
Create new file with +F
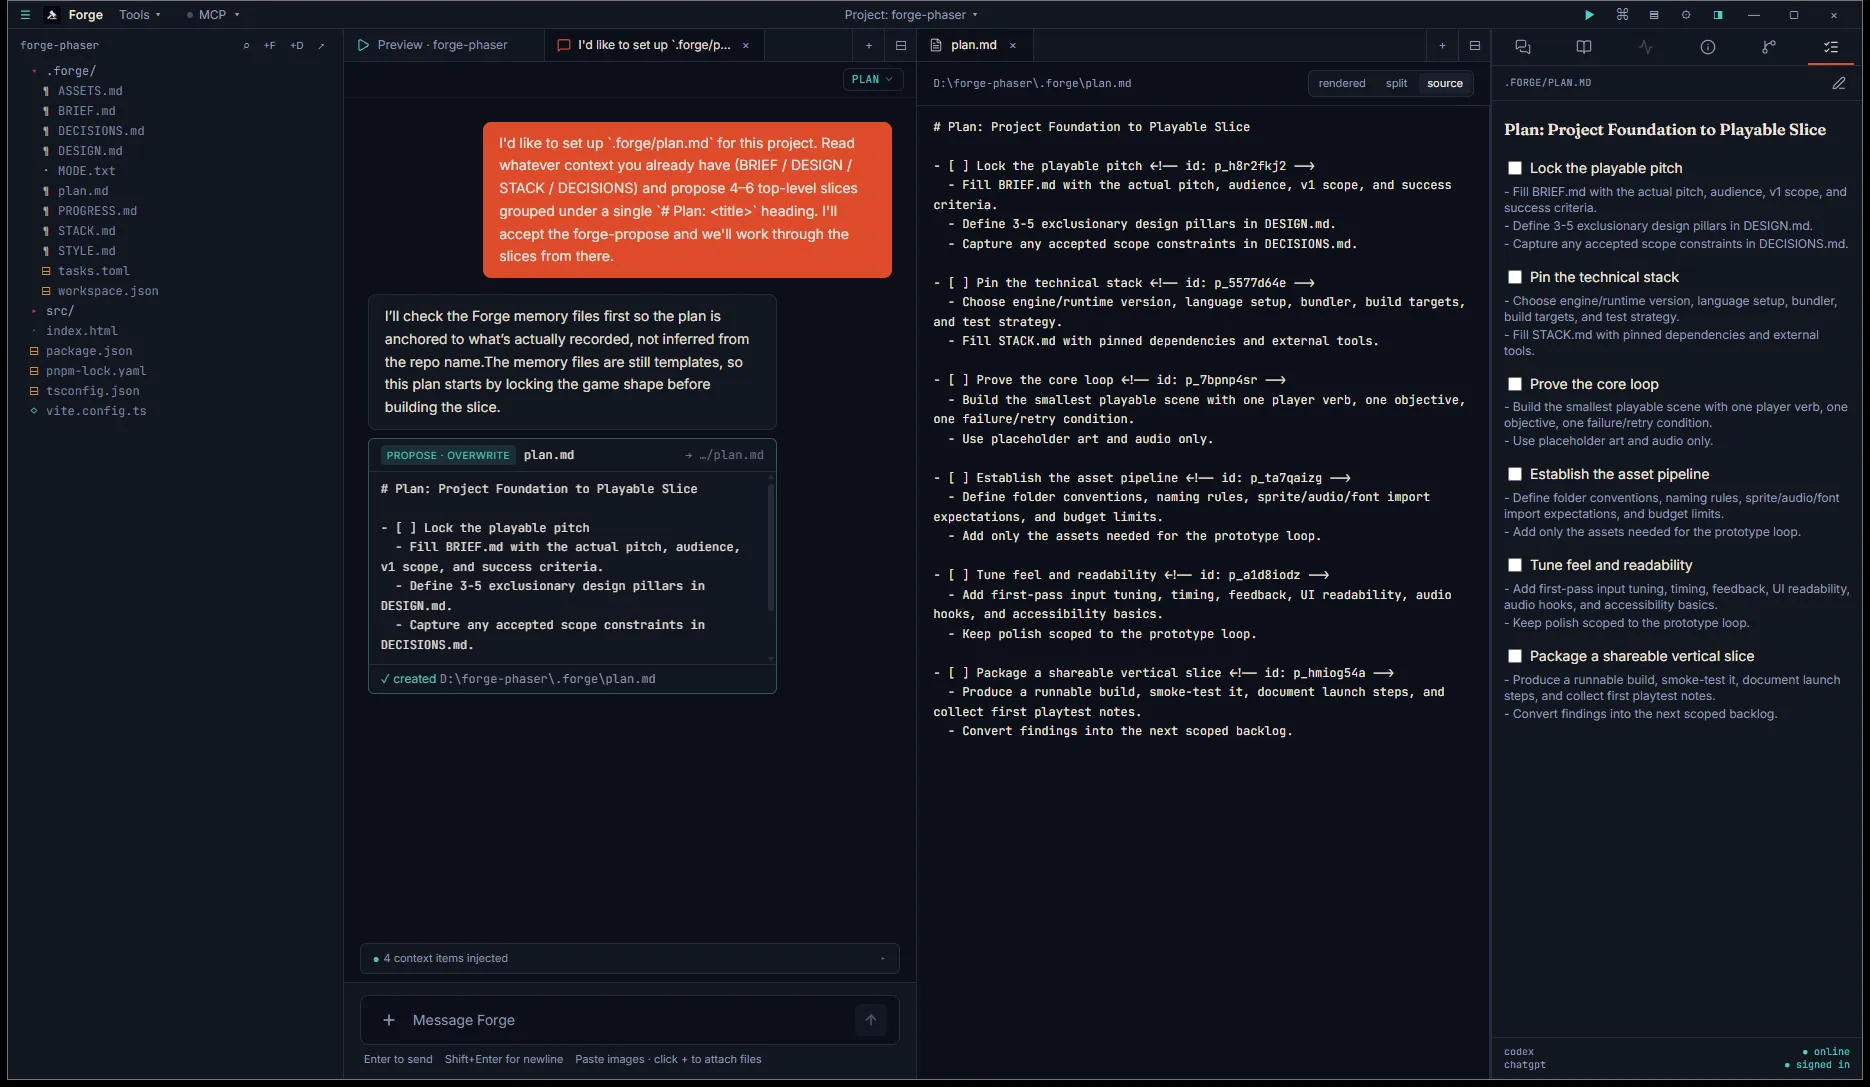270,46
